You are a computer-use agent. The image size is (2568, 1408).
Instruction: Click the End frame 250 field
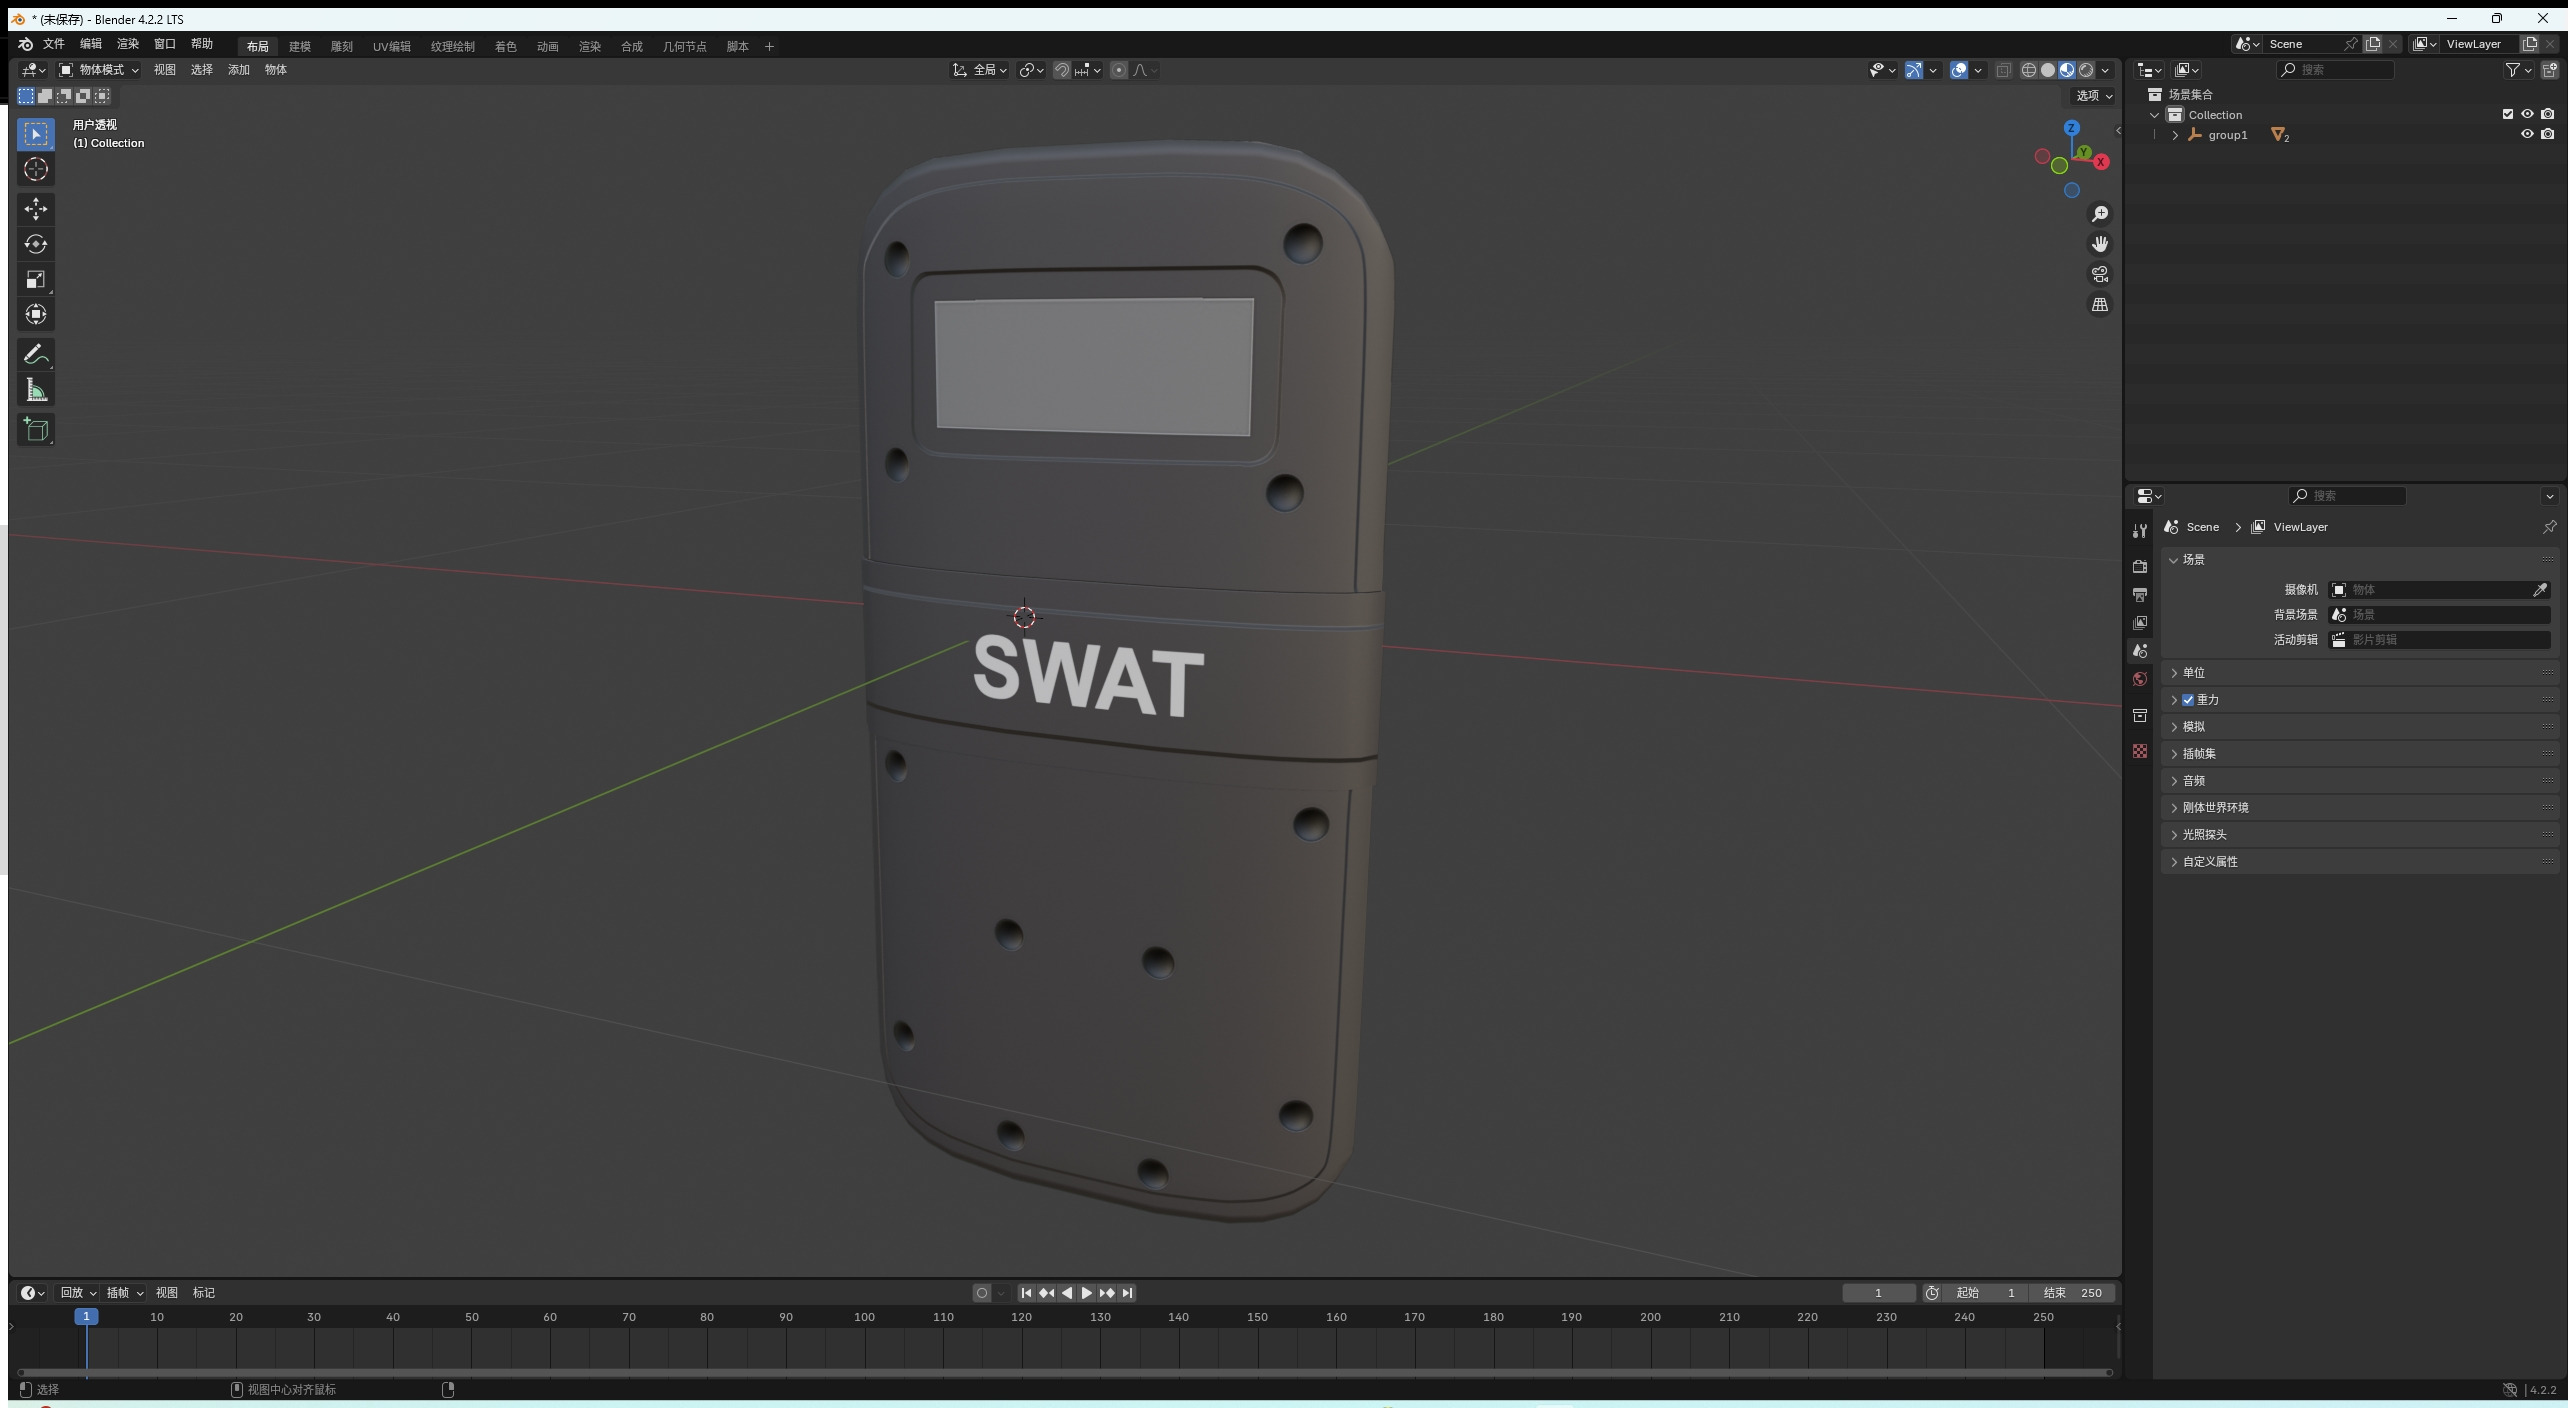pyautogui.click(x=2073, y=1293)
